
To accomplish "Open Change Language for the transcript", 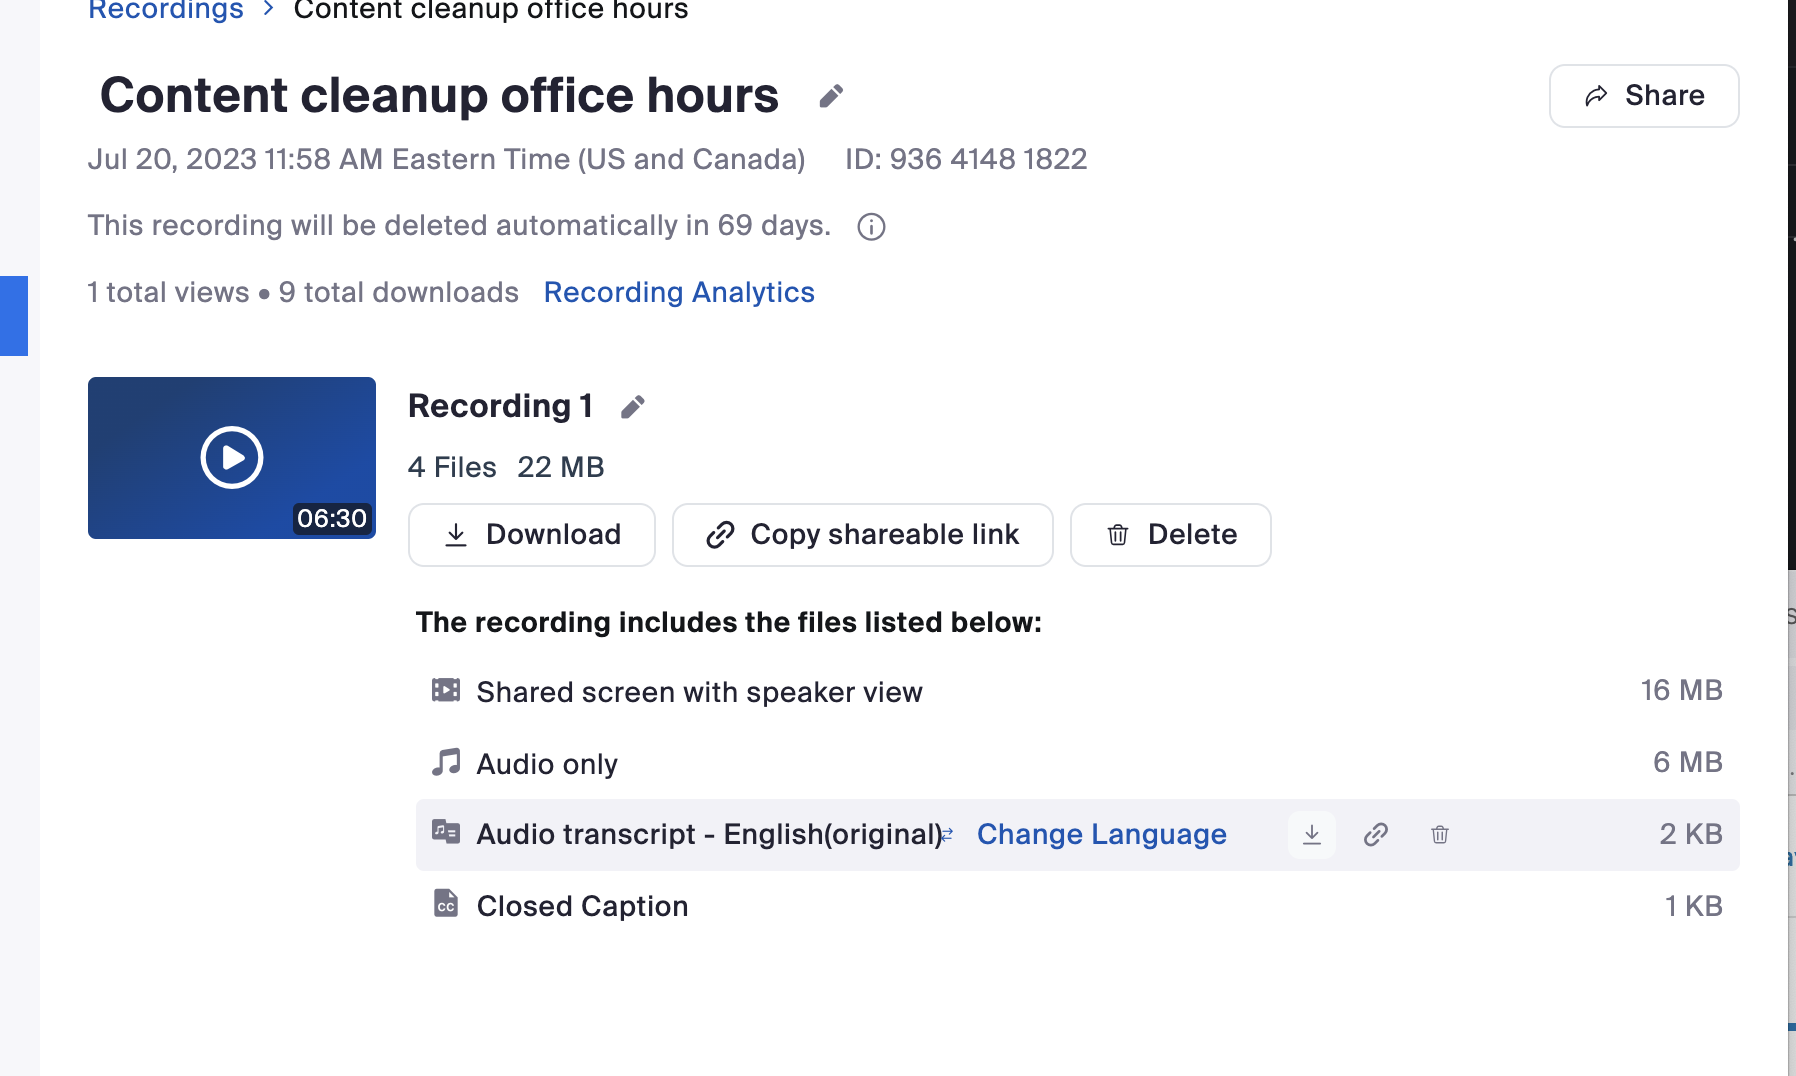I will (x=1101, y=835).
